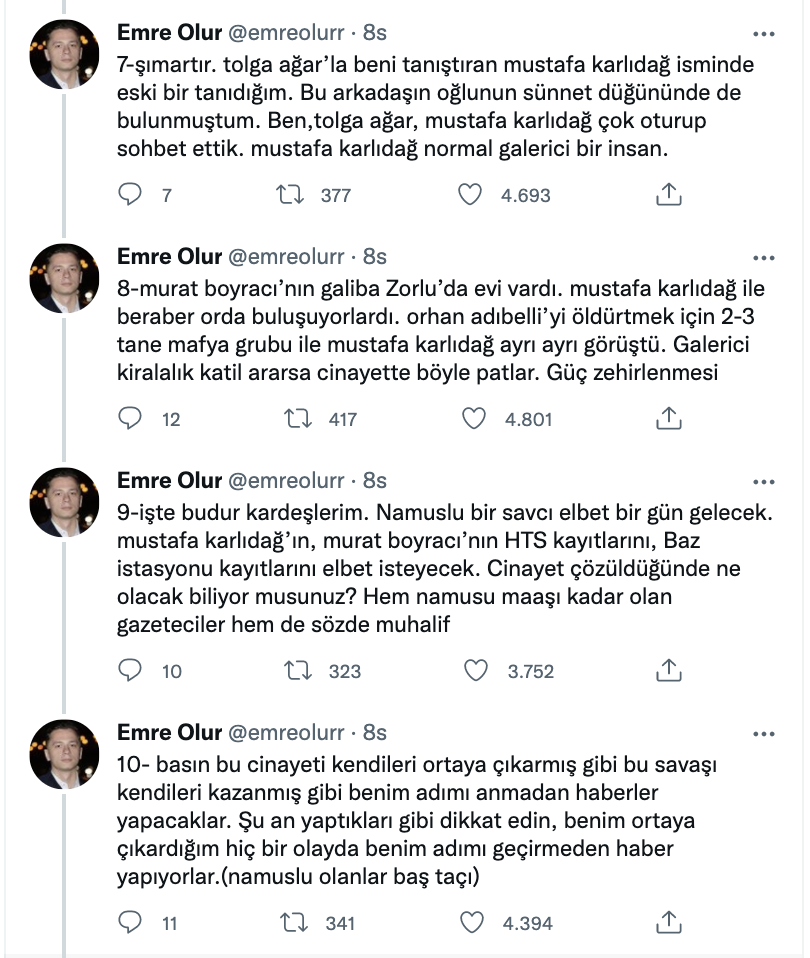Retweet the tweet with 323 retweets
Screen dimensions: 810x958
click(x=297, y=670)
